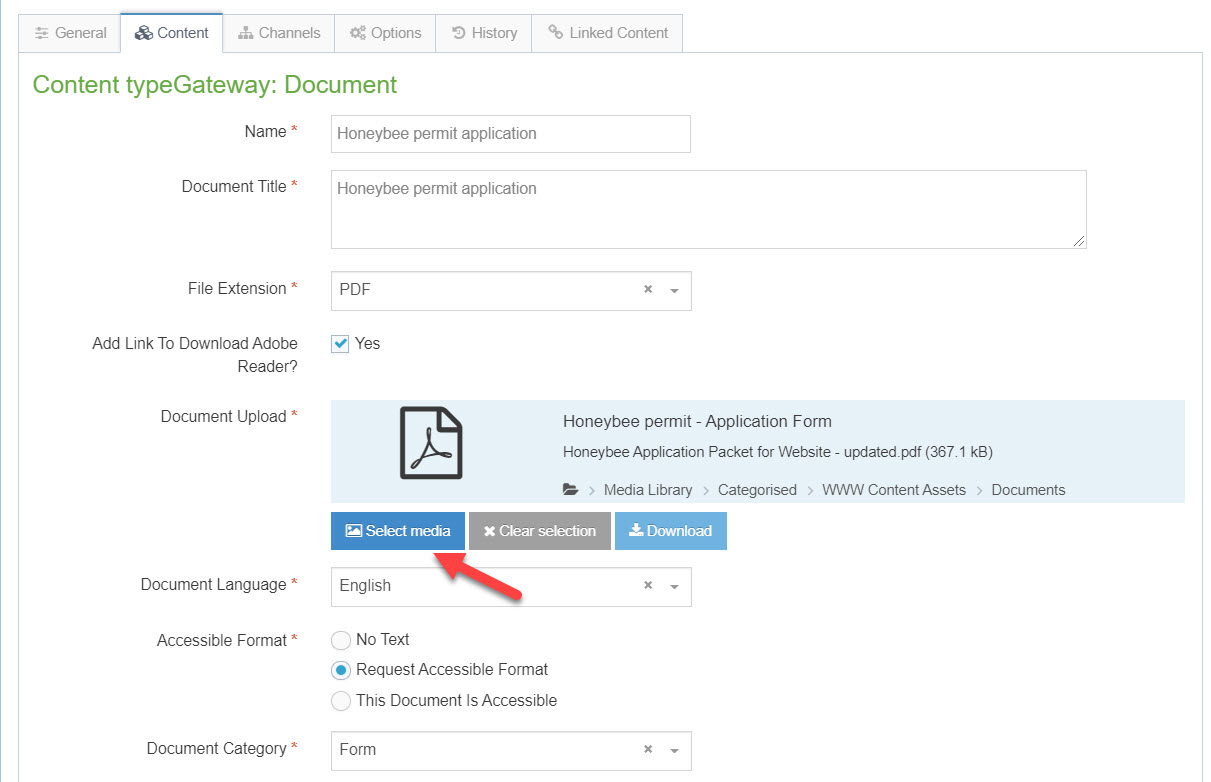Clear the Form category selection

pyautogui.click(x=648, y=749)
